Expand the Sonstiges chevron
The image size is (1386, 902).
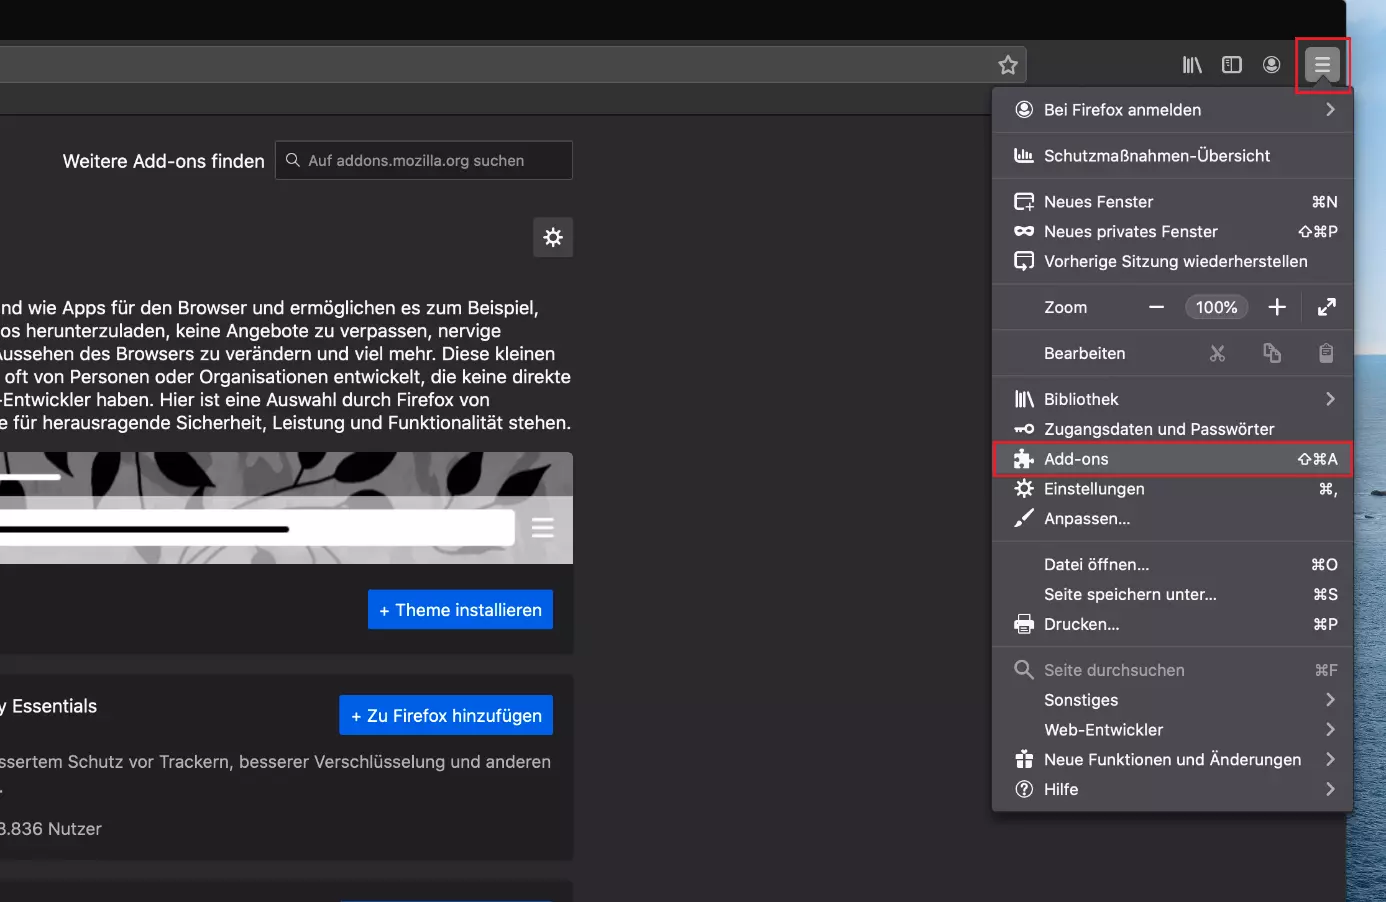click(1330, 700)
